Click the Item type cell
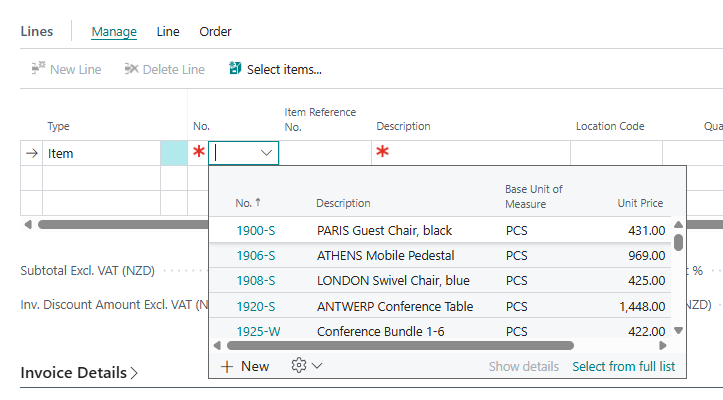 pyautogui.click(x=101, y=153)
